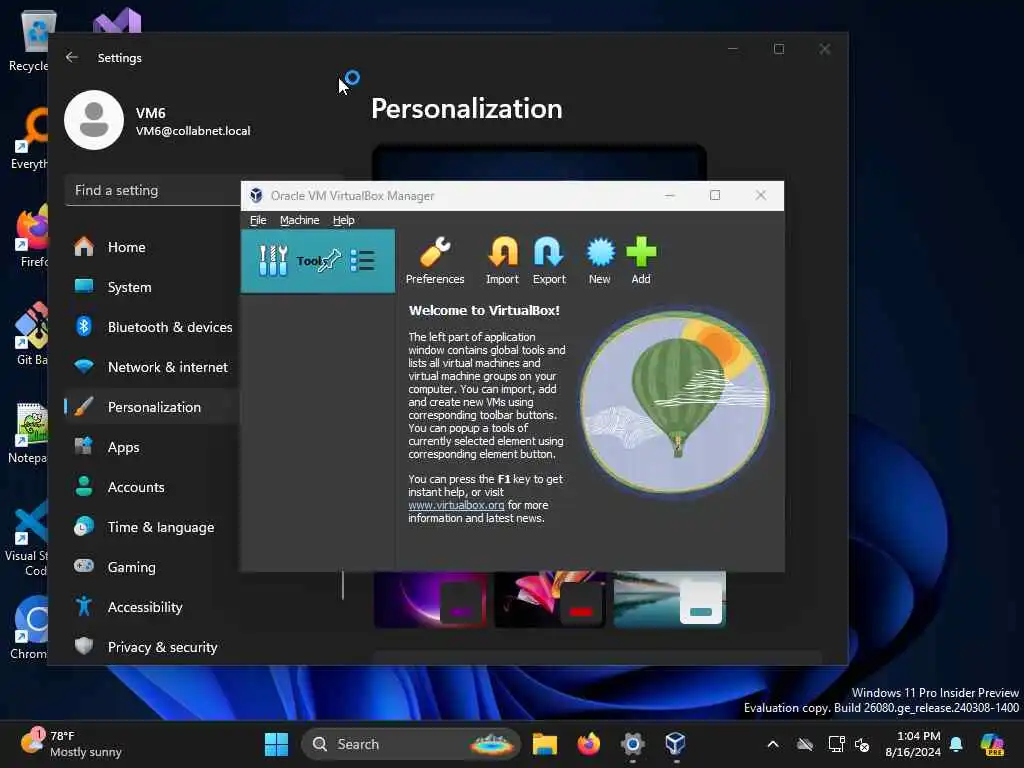Open Accounts settings category
The image size is (1024, 768).
152,487
